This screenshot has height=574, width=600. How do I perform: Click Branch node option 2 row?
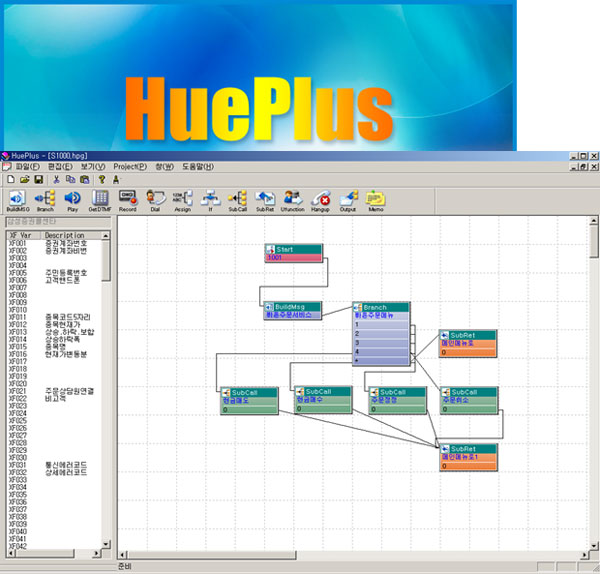point(381,334)
